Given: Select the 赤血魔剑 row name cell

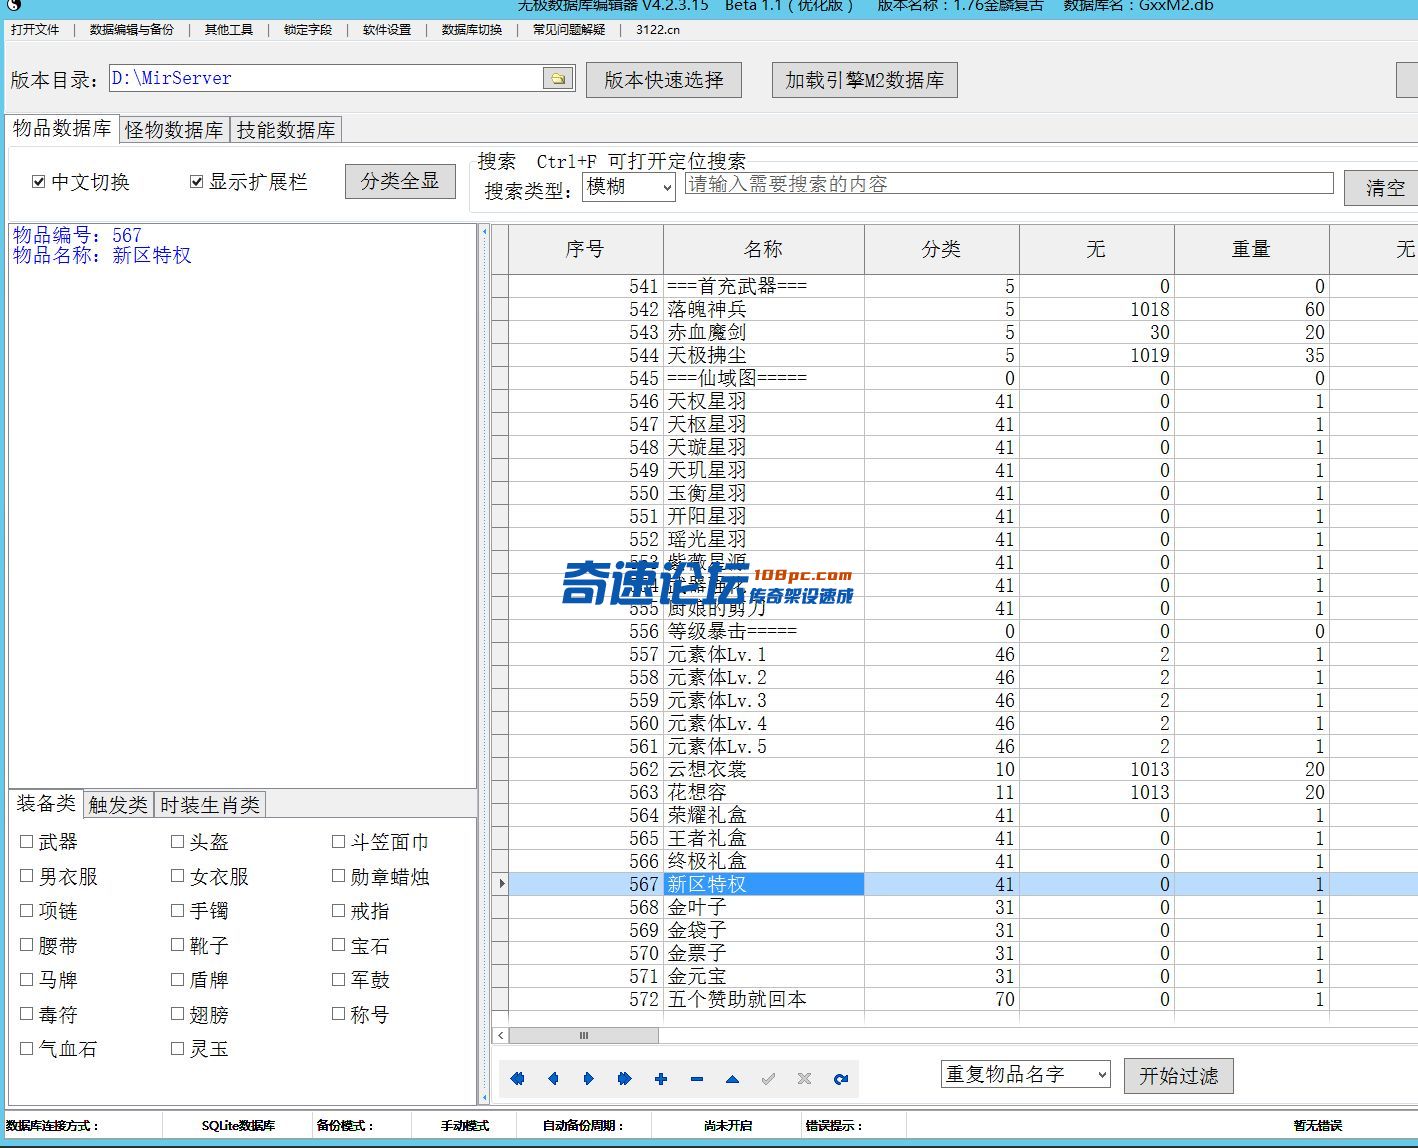Looking at the screenshot, I should tap(763, 332).
